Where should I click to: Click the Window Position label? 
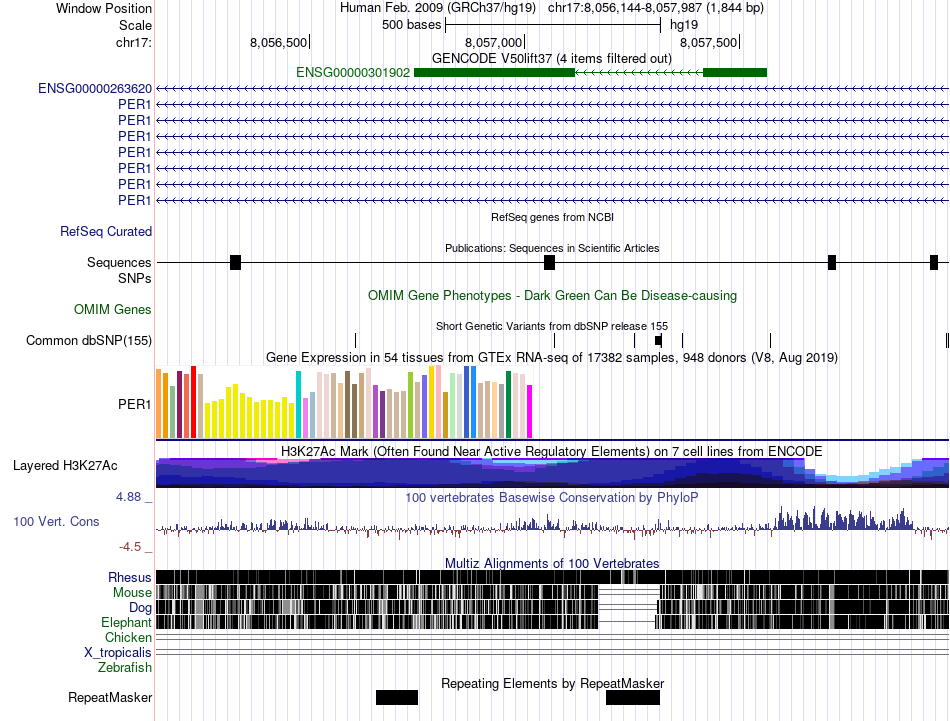pyautogui.click(x=104, y=8)
